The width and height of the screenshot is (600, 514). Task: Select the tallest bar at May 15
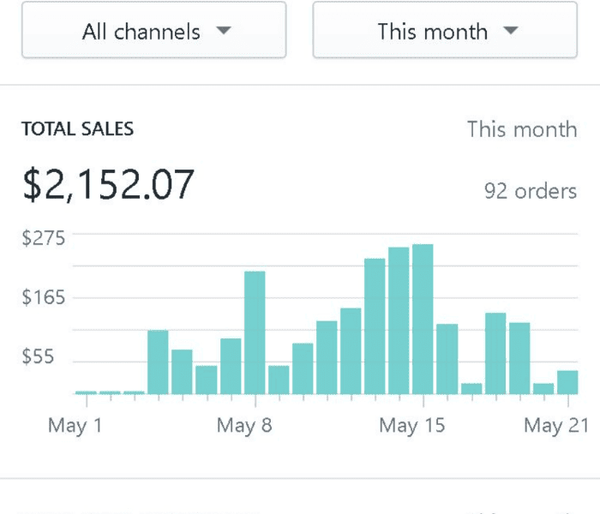(422, 319)
